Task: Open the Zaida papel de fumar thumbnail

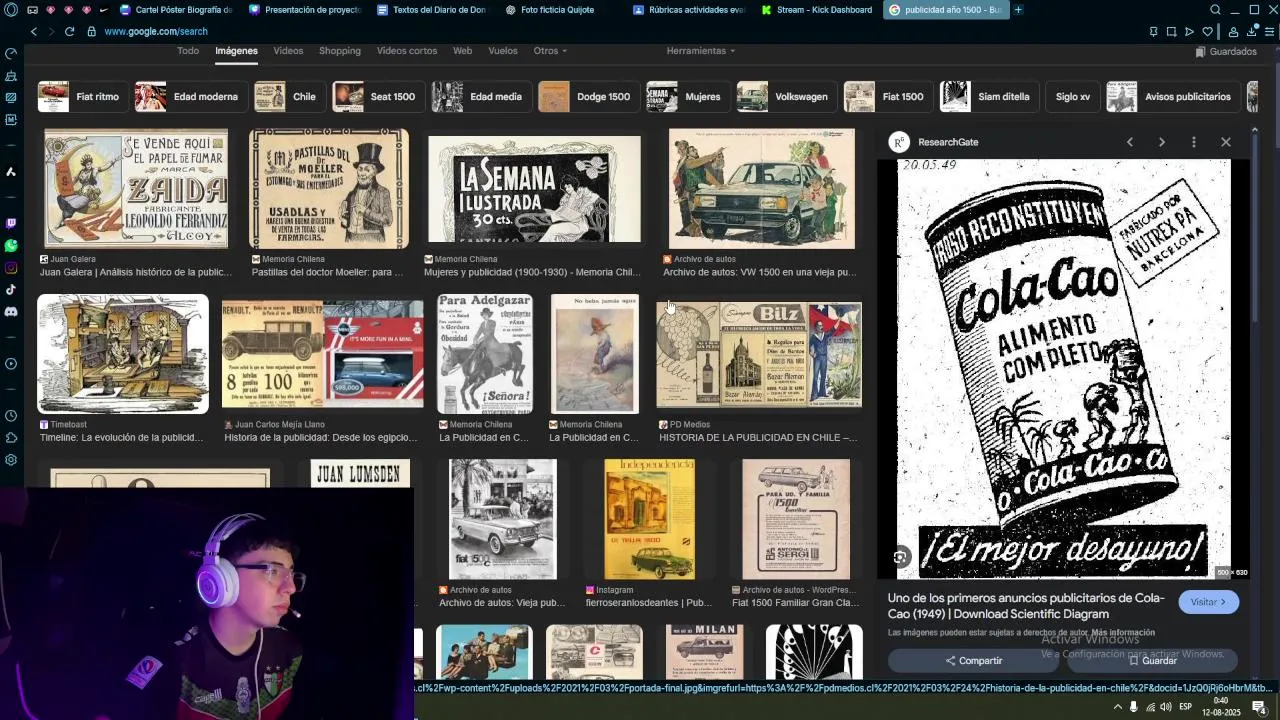Action: click(136, 188)
